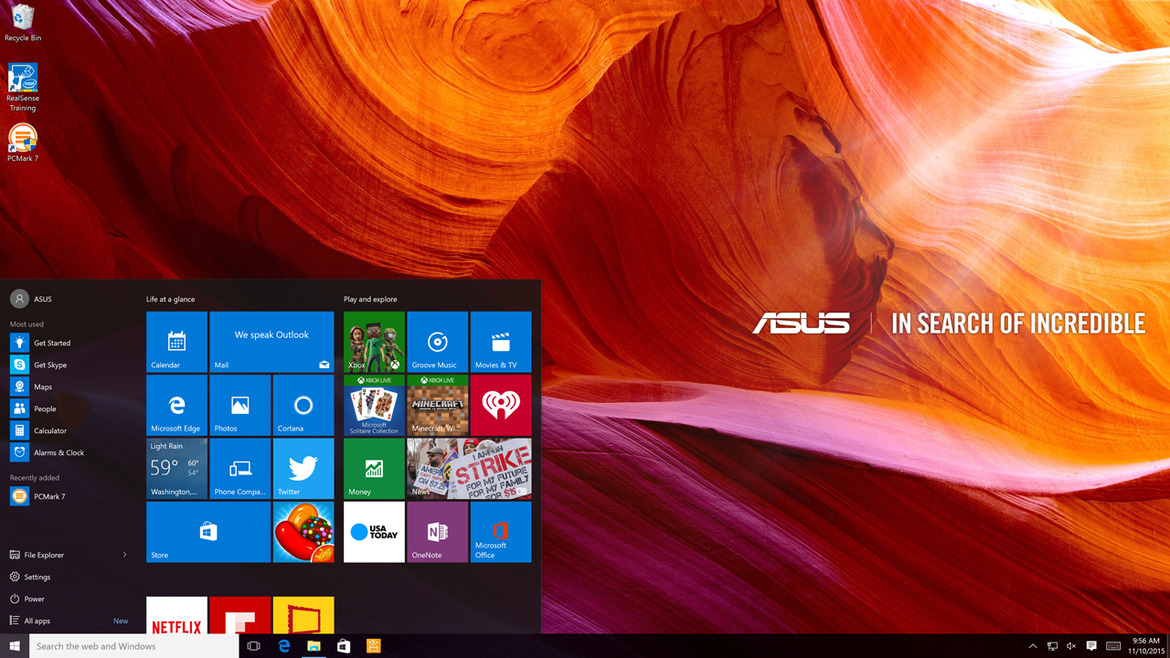Screen dimensions: 1170x658
Task: Launch the Candy Crush Saga tile
Action: (304, 532)
